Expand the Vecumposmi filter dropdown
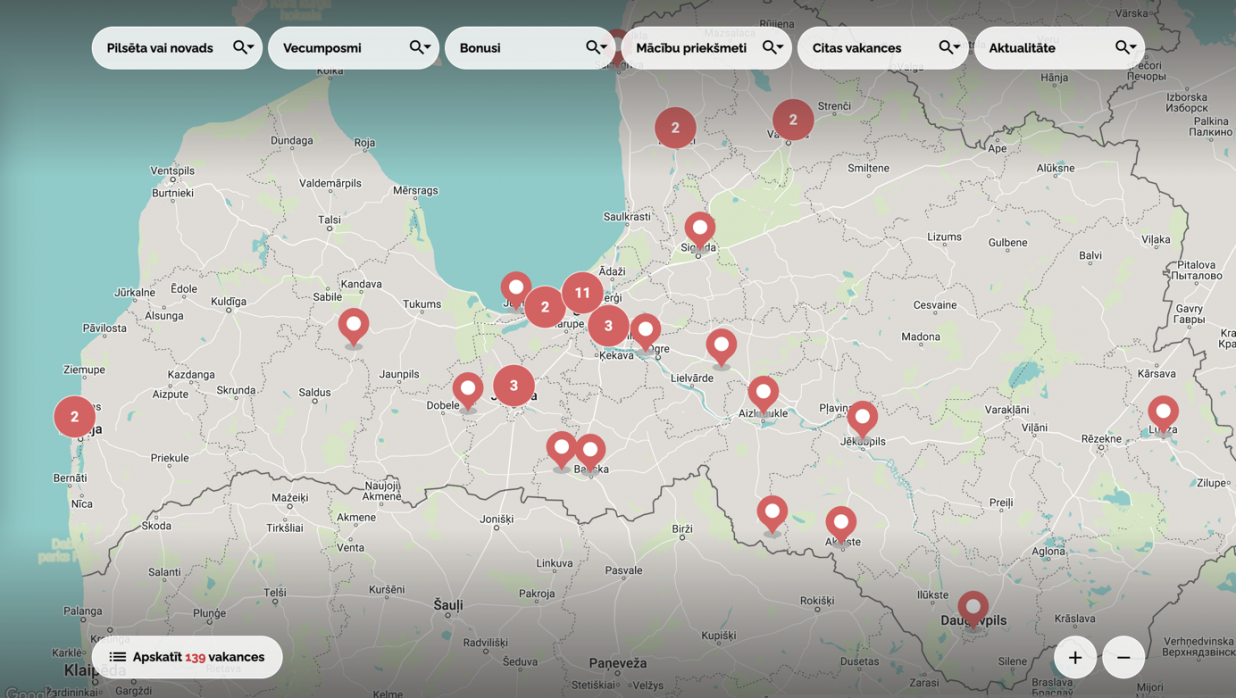This screenshot has height=698, width=1236. pyautogui.click(x=353, y=48)
